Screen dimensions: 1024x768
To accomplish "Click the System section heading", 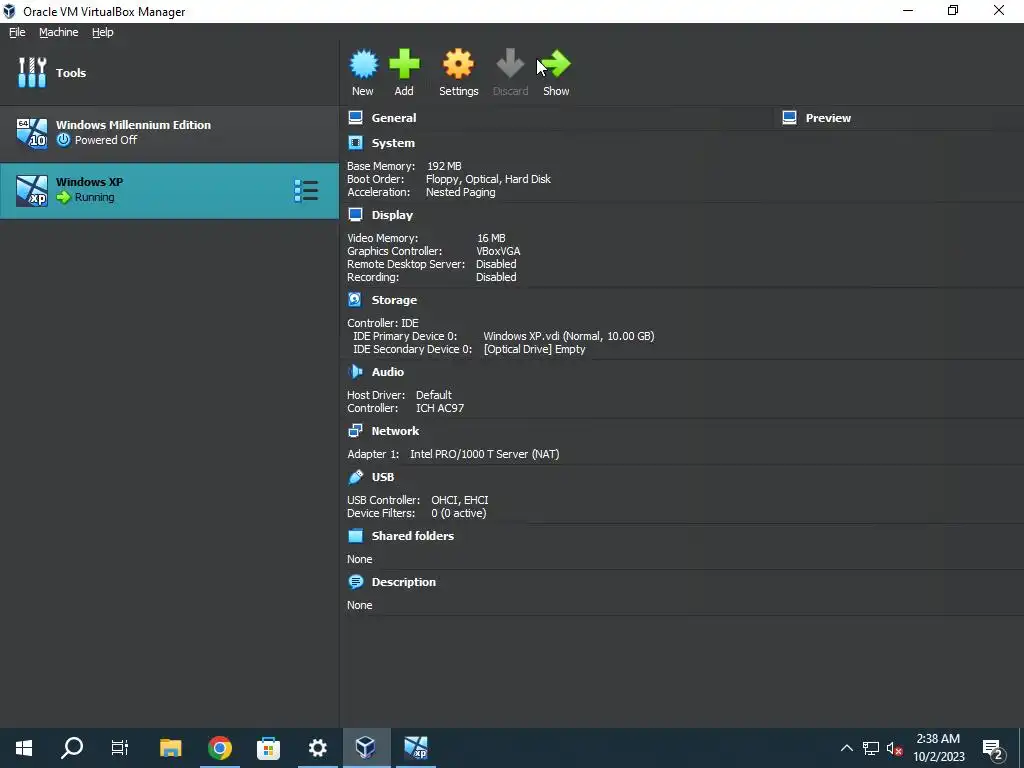I will (x=393, y=143).
